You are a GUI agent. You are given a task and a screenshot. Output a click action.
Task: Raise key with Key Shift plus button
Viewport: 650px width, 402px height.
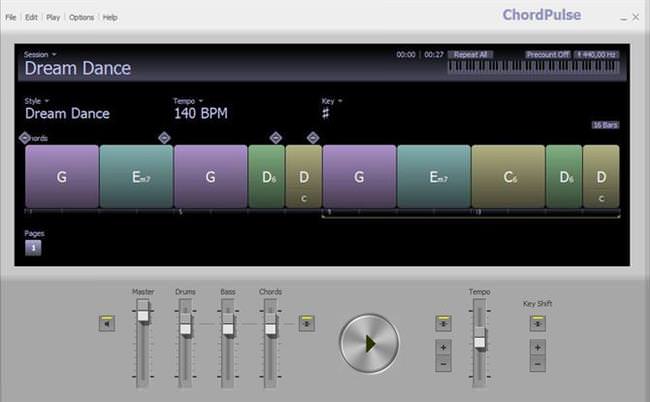538,347
